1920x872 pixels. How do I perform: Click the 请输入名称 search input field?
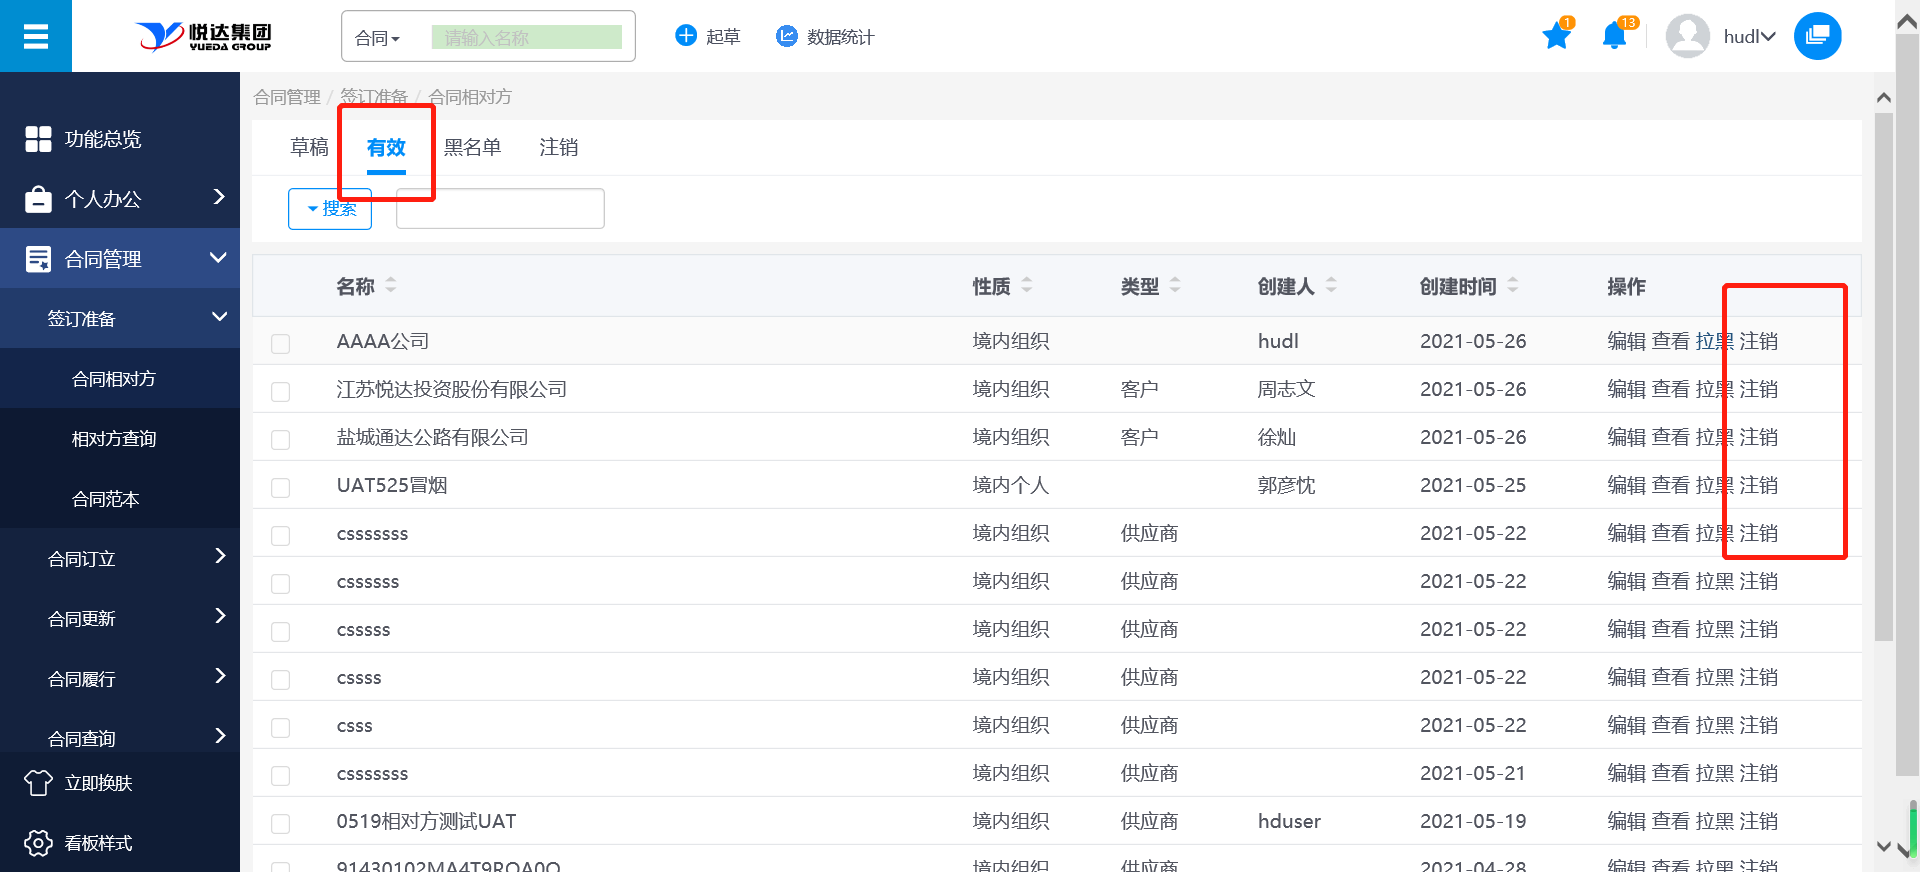tap(526, 38)
